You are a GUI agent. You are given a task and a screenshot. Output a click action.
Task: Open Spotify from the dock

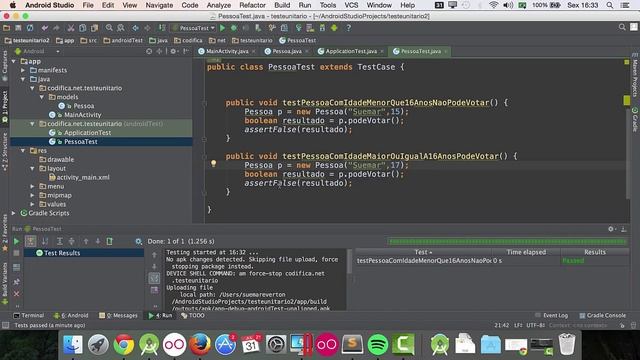378,344
